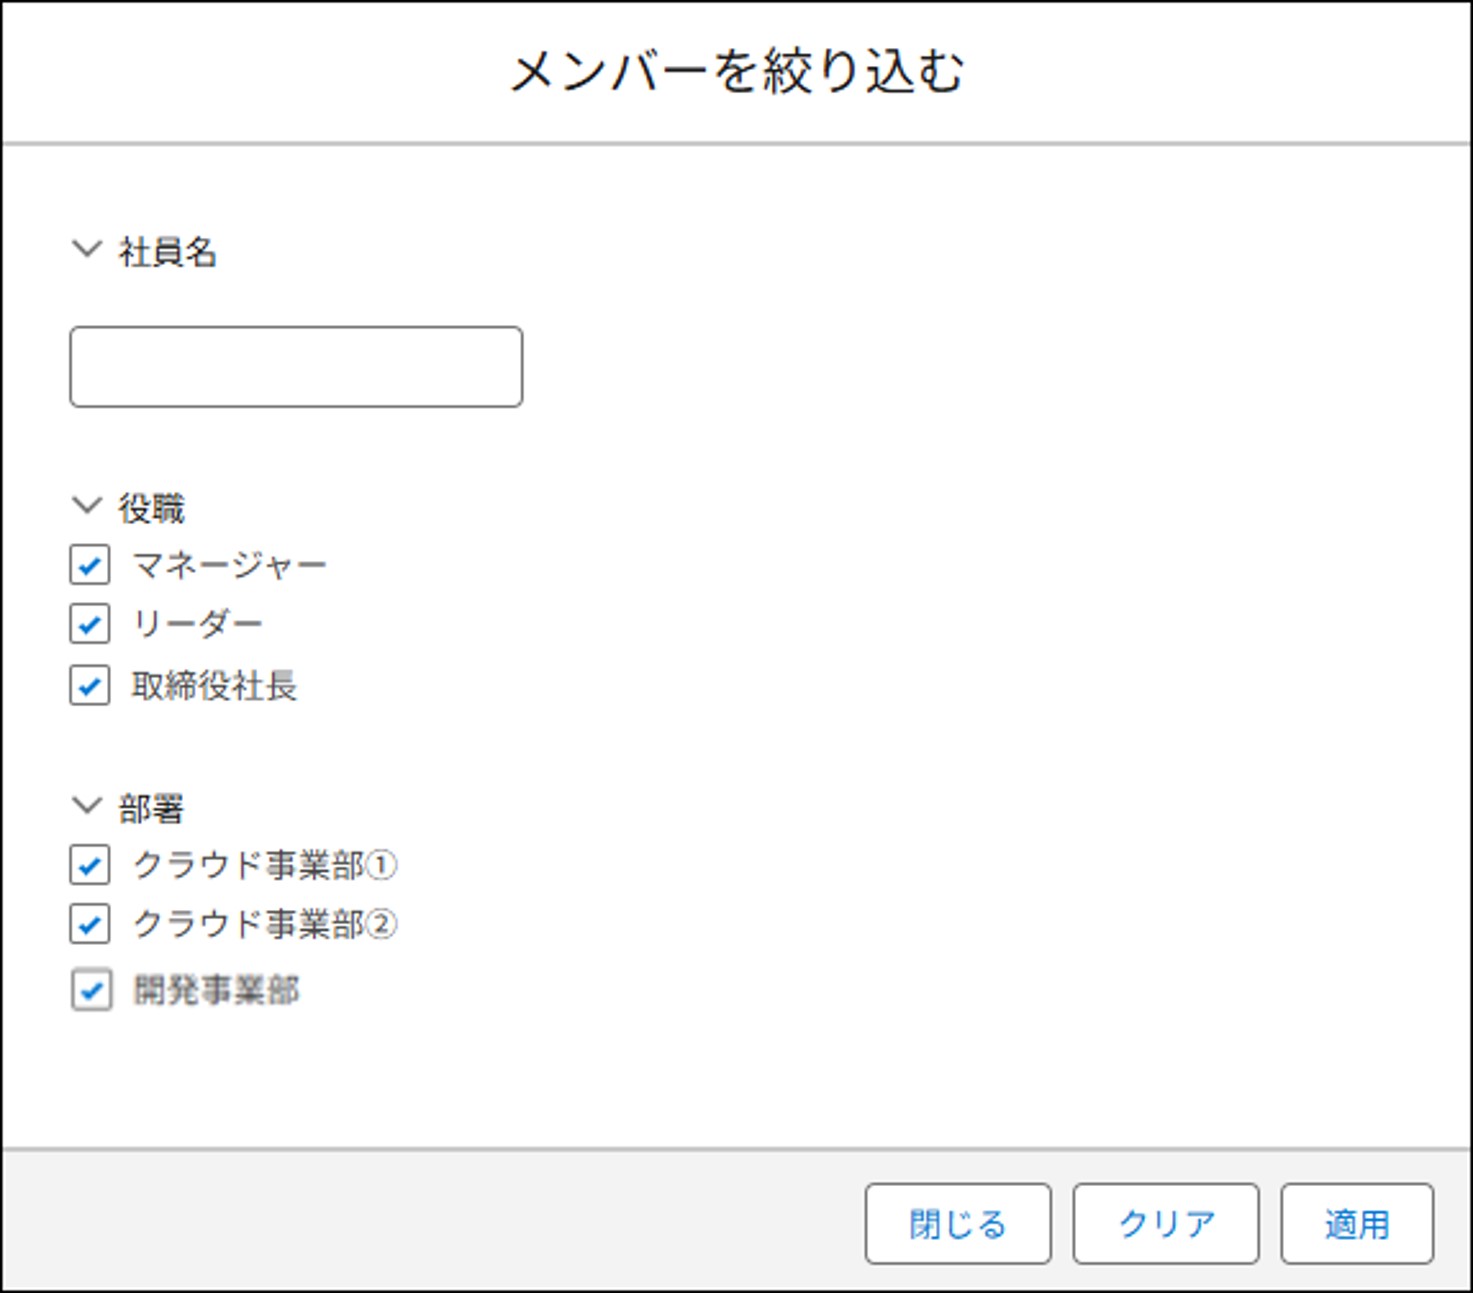Uncheck the クラウド事業部① department filter
Viewport: 1473px width, 1293px height.
pyautogui.click(x=89, y=866)
